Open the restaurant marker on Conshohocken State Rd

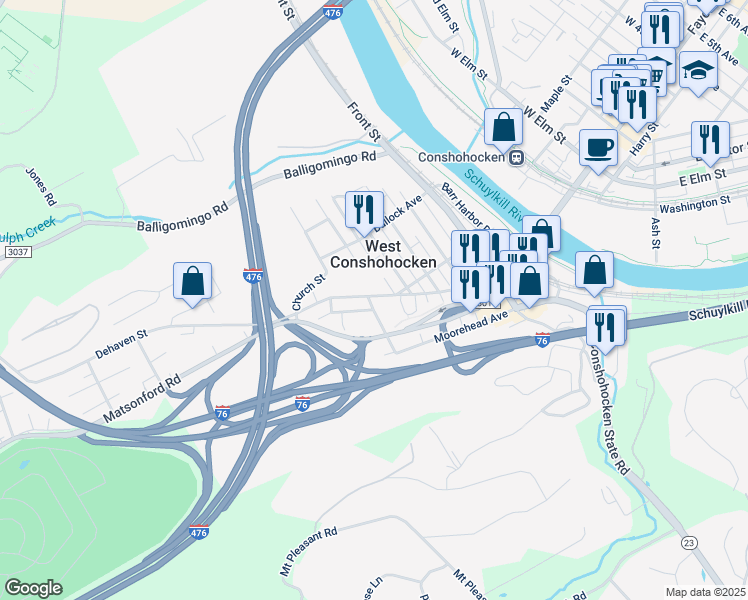click(x=606, y=329)
